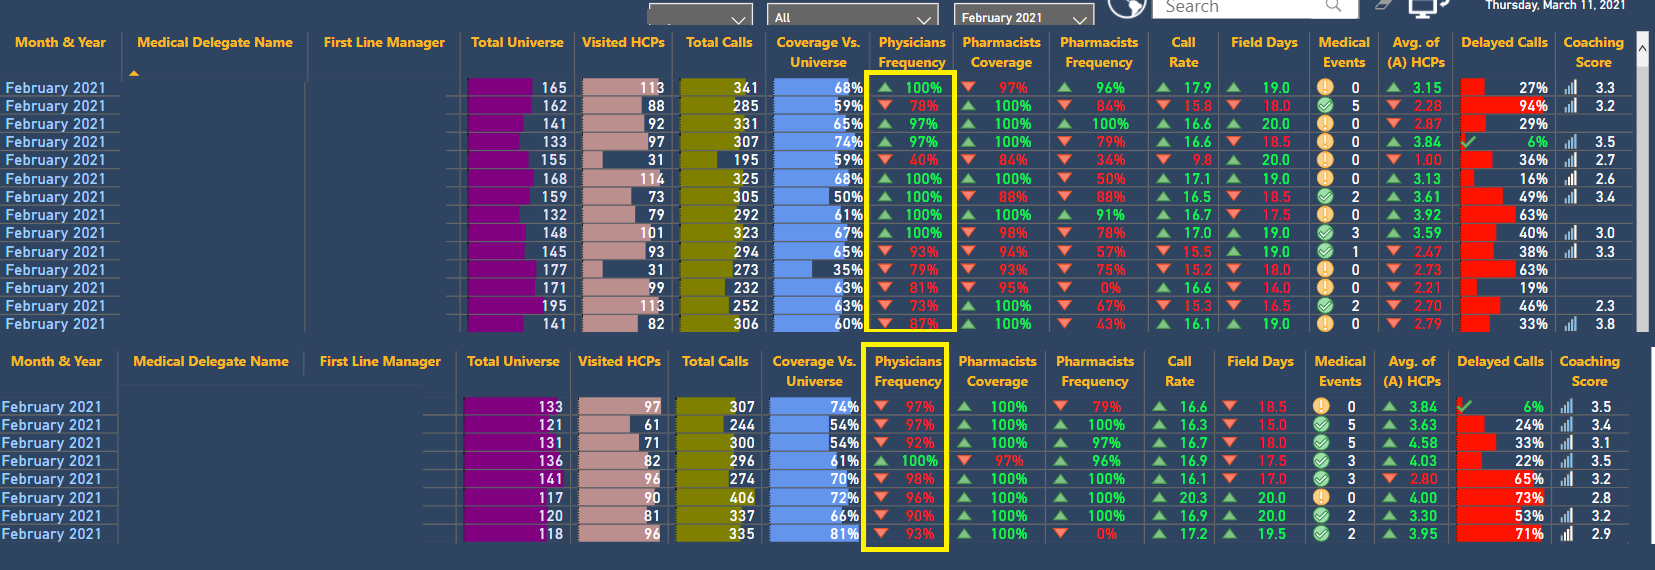Click sort arrow under upper Medical Delegate Name

tap(134, 73)
